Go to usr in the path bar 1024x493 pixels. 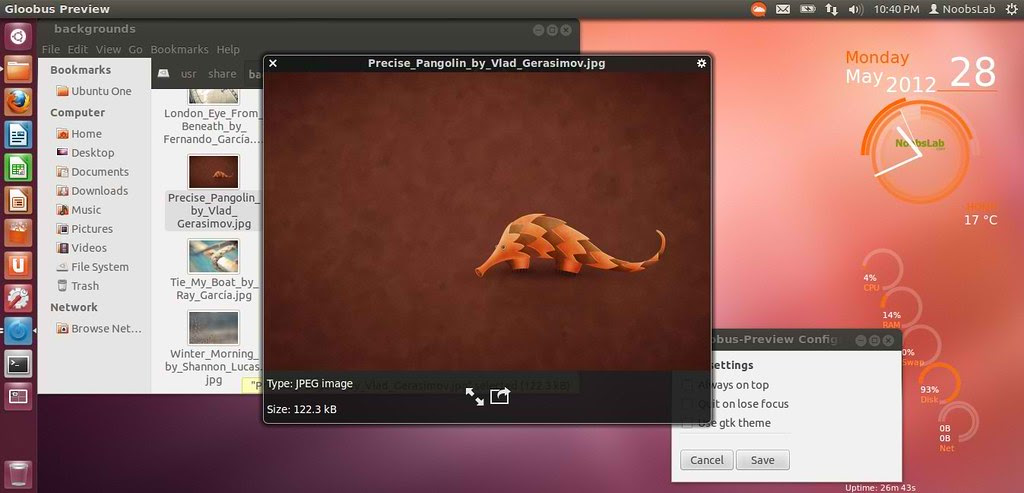click(189, 74)
